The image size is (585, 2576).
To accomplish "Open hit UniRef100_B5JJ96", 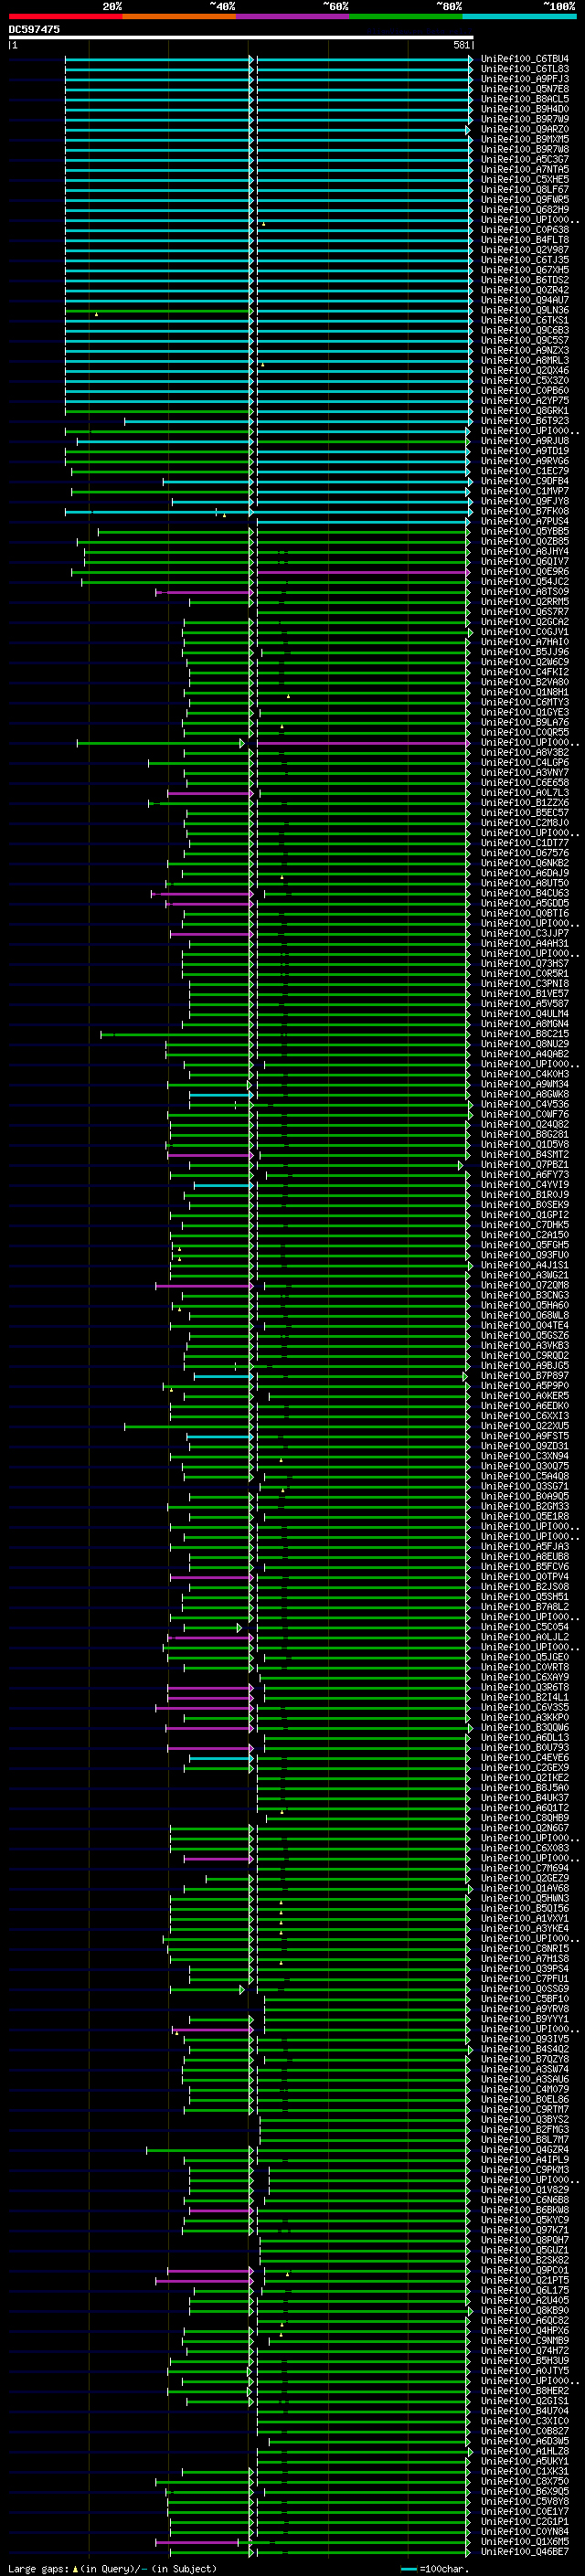I will pos(524,653).
